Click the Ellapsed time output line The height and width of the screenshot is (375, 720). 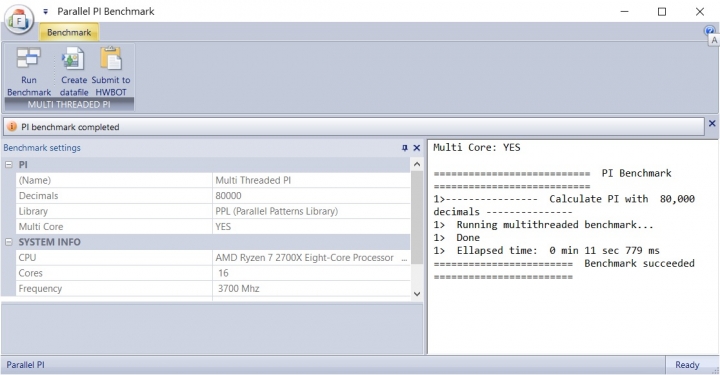[546, 251]
